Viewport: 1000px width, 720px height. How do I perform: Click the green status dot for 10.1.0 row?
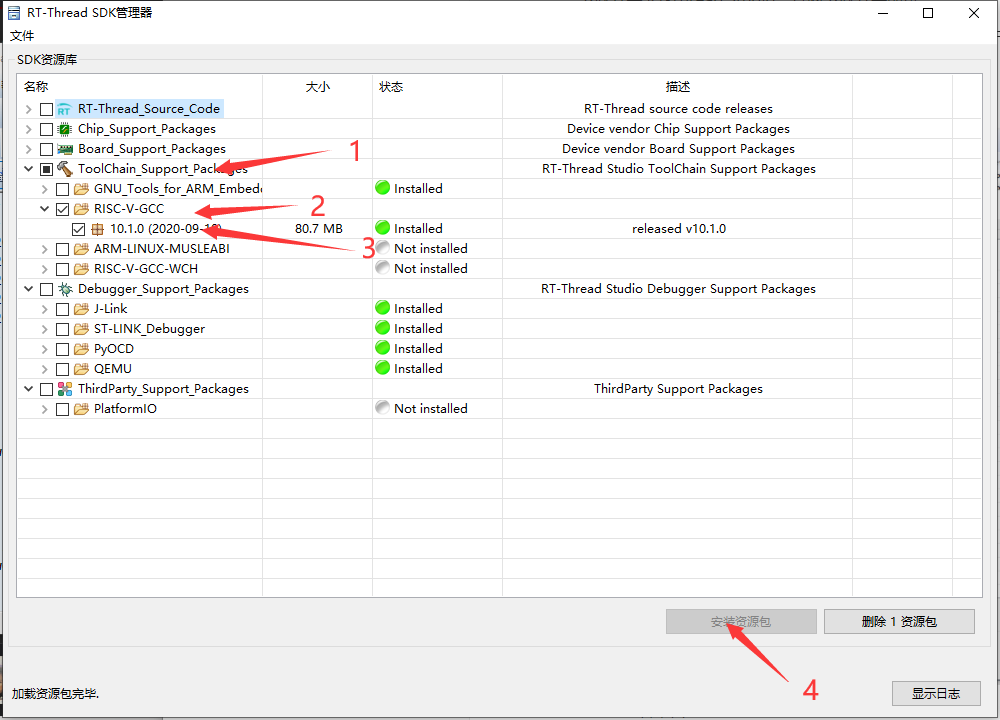(383, 228)
